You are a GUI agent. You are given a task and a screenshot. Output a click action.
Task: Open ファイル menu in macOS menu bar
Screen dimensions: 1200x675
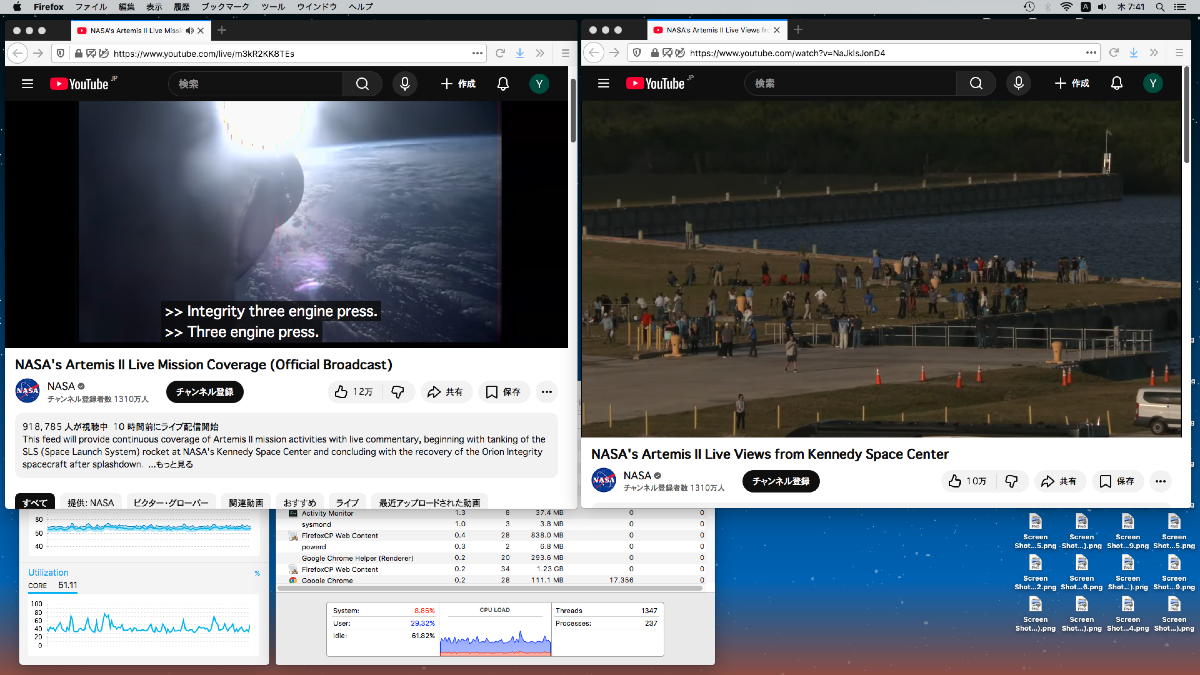tap(91, 6)
